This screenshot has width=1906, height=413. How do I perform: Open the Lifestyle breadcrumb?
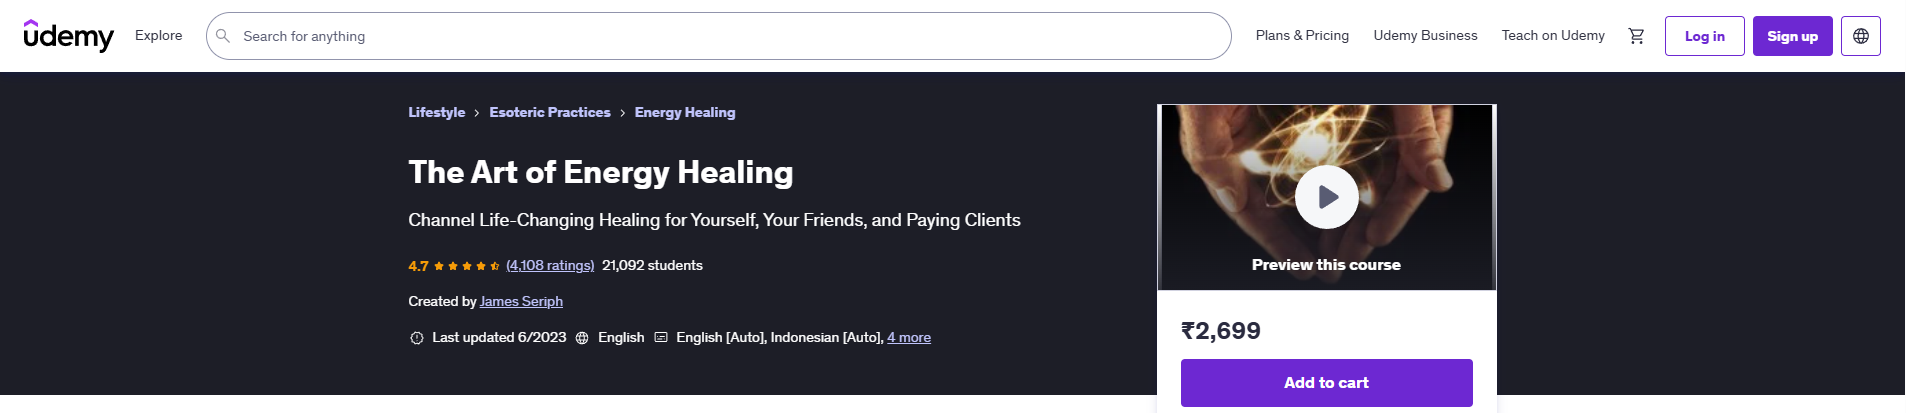point(437,113)
